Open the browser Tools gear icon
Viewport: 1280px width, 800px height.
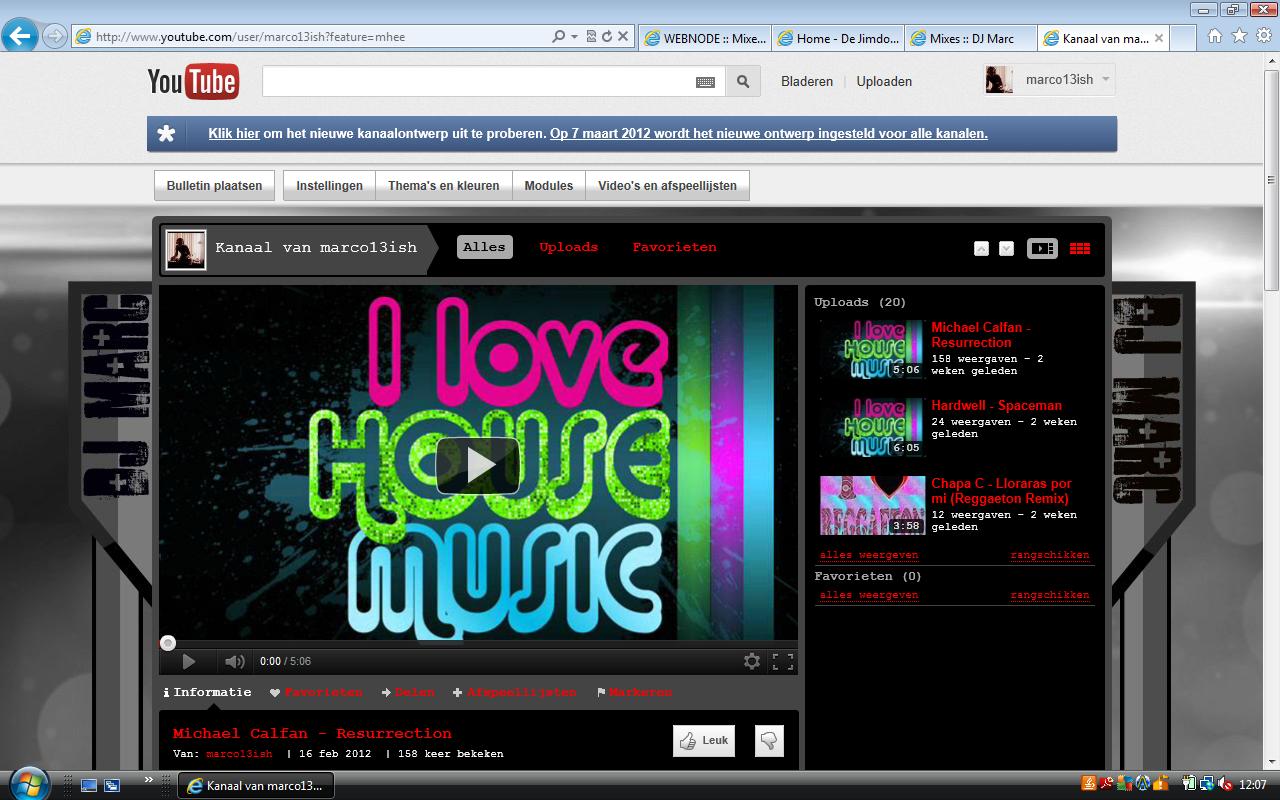(1263, 36)
